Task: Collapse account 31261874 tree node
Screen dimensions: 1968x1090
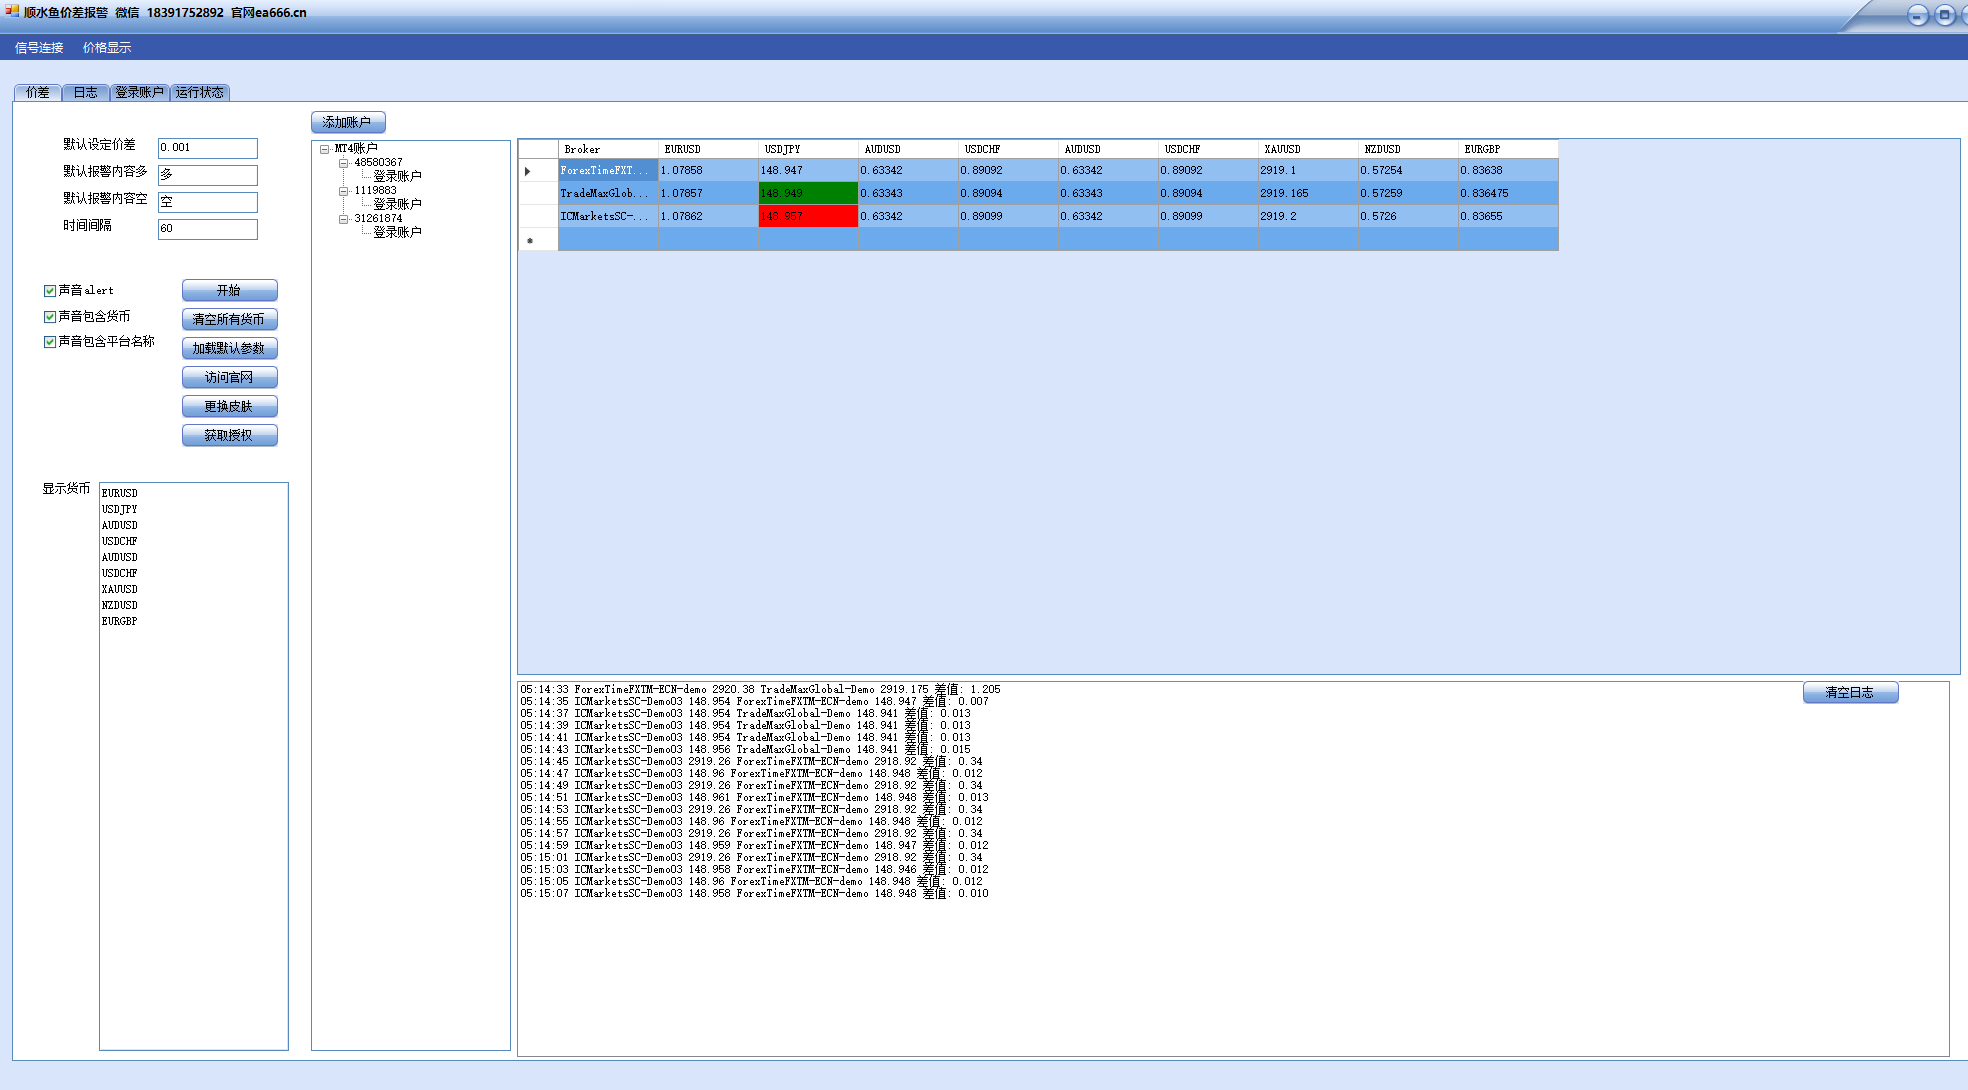Action: click(343, 218)
